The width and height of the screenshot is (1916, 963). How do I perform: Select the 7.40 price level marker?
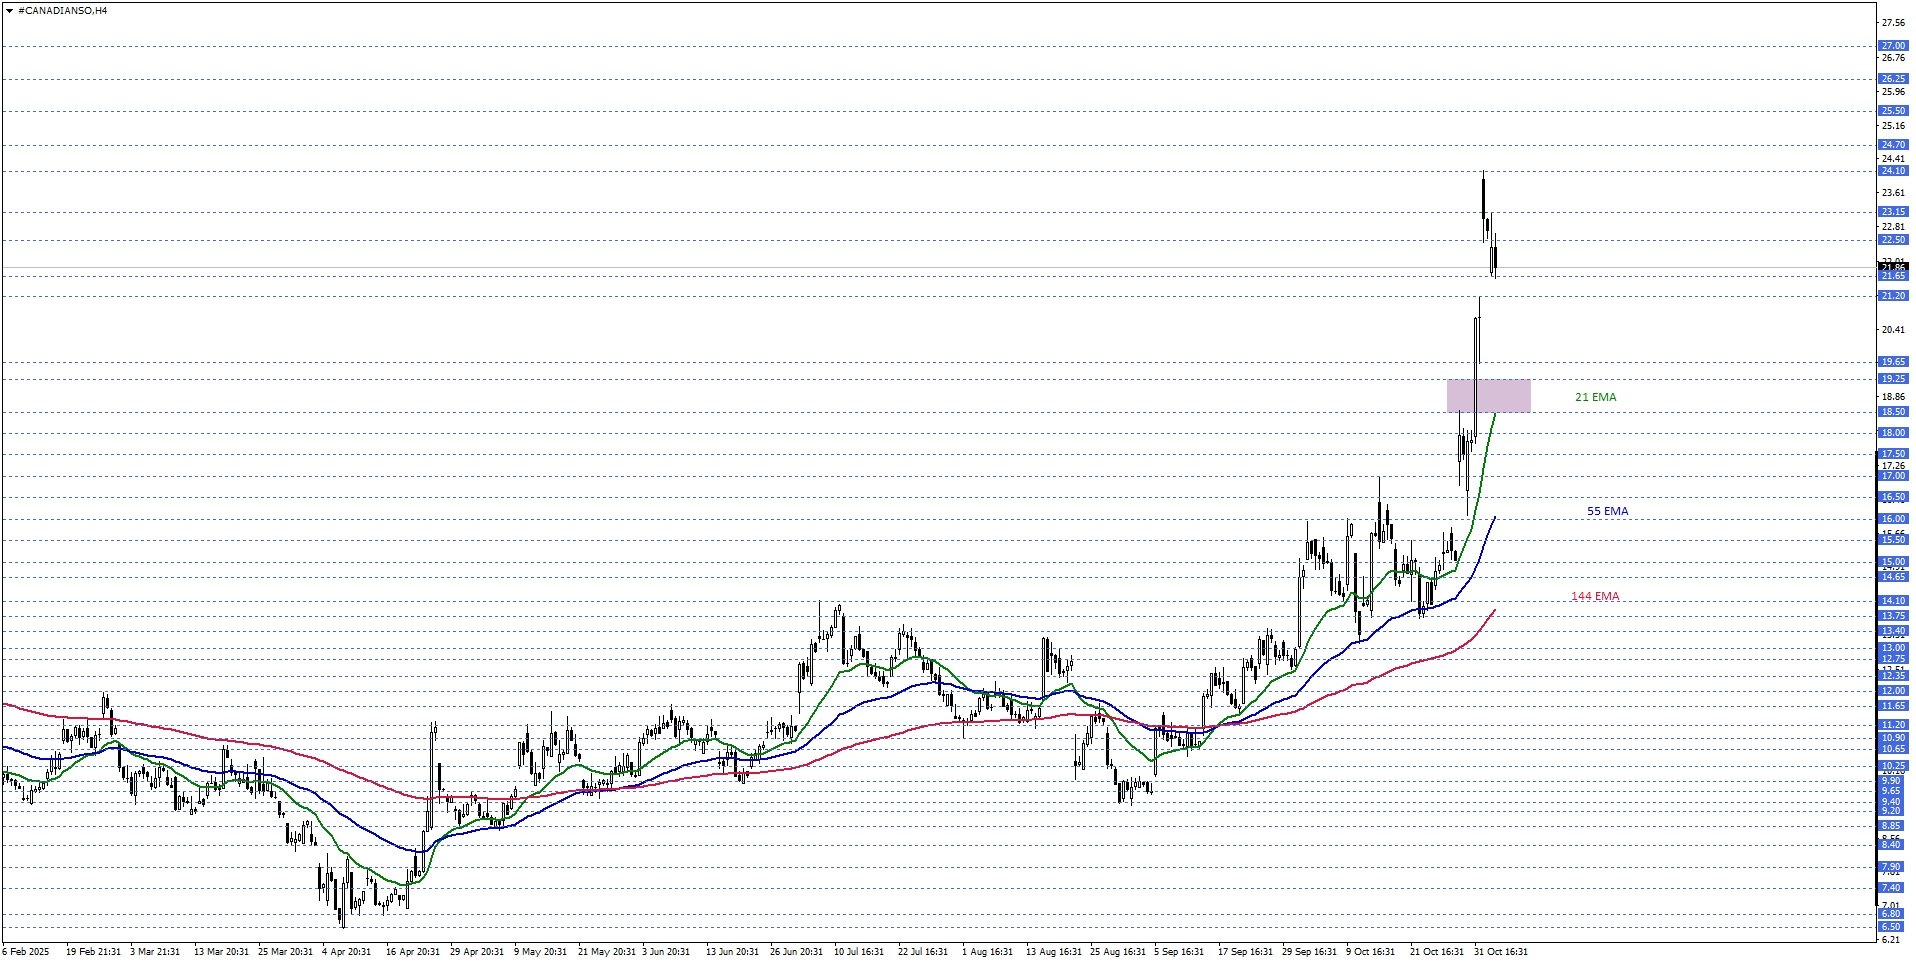(x=1892, y=888)
